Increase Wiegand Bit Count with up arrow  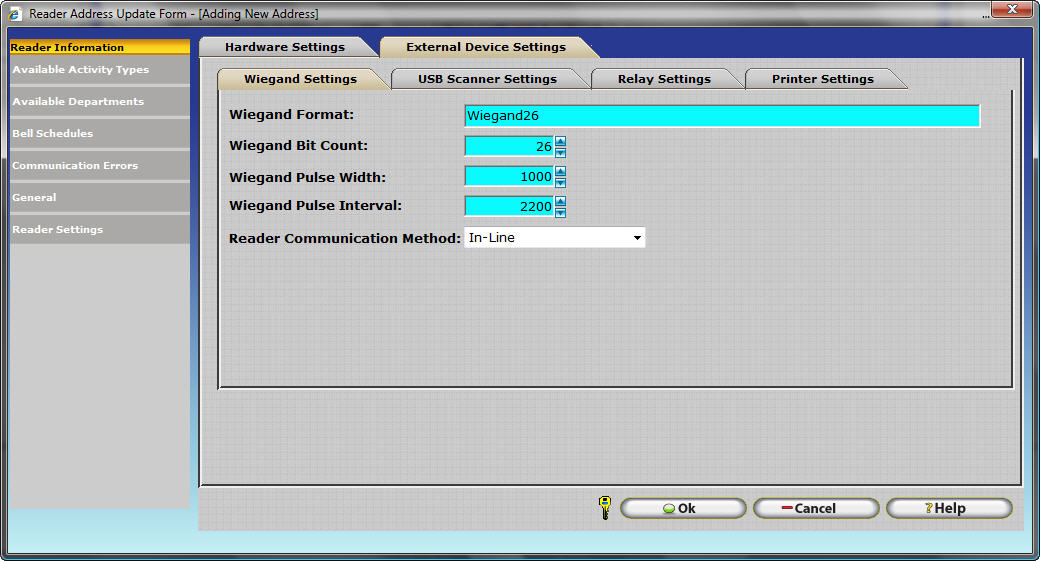point(560,141)
